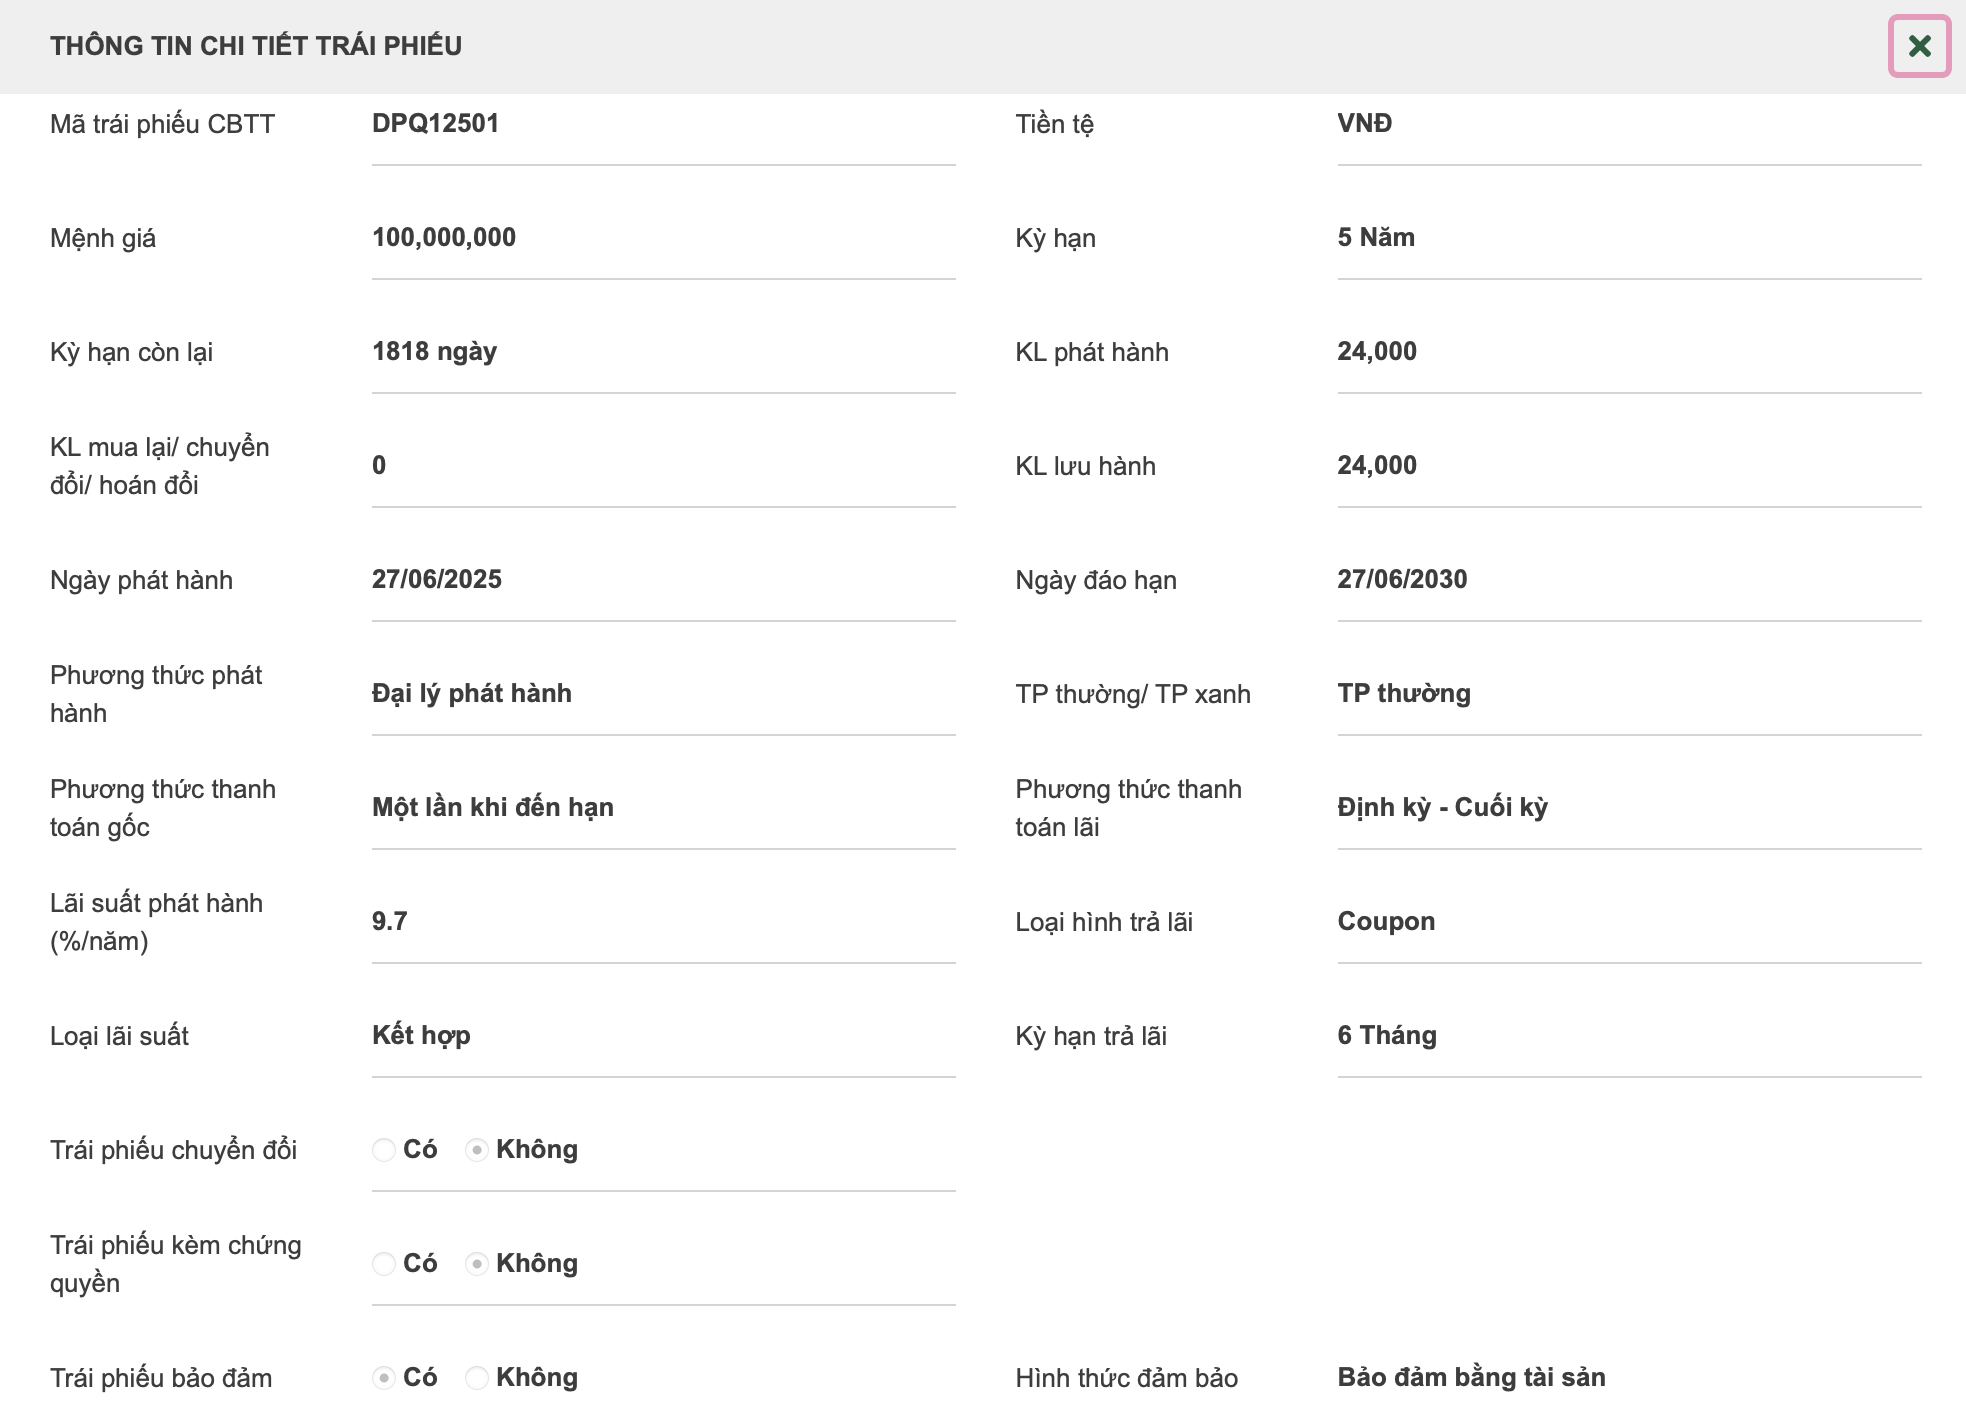The image size is (1966, 1404).
Task: Click the Loại lãi suất field Kết hợp
Action: [663, 1036]
